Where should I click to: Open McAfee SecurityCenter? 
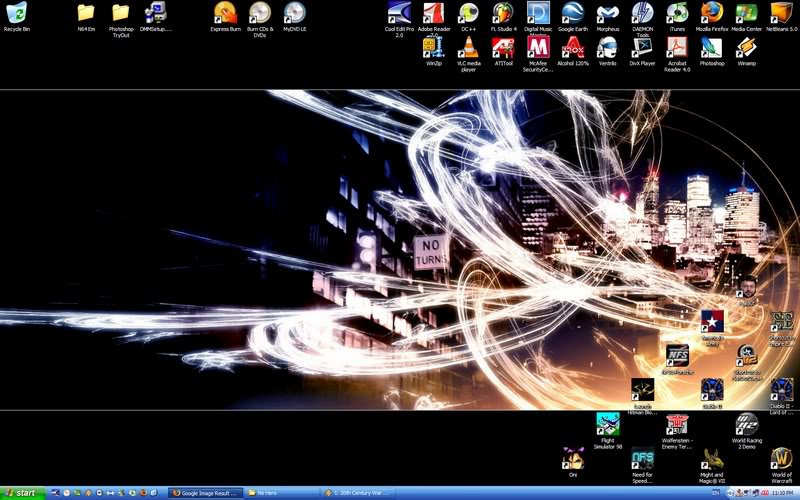point(538,54)
